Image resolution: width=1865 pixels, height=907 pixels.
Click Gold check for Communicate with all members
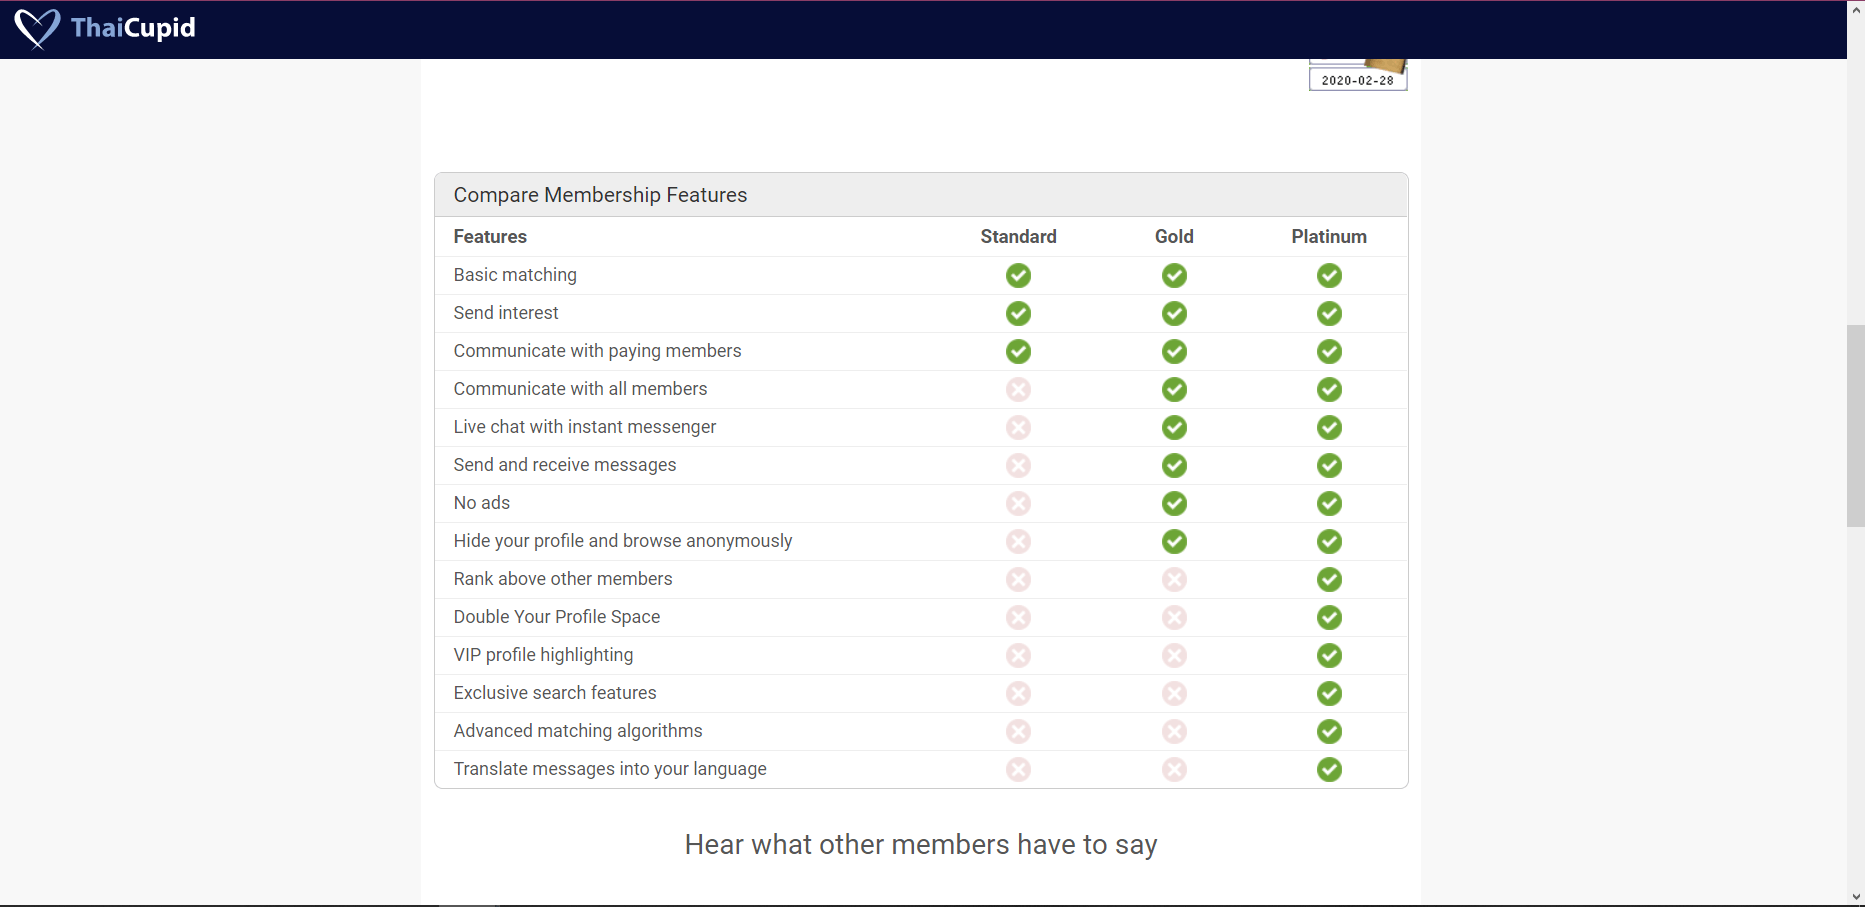(1174, 389)
